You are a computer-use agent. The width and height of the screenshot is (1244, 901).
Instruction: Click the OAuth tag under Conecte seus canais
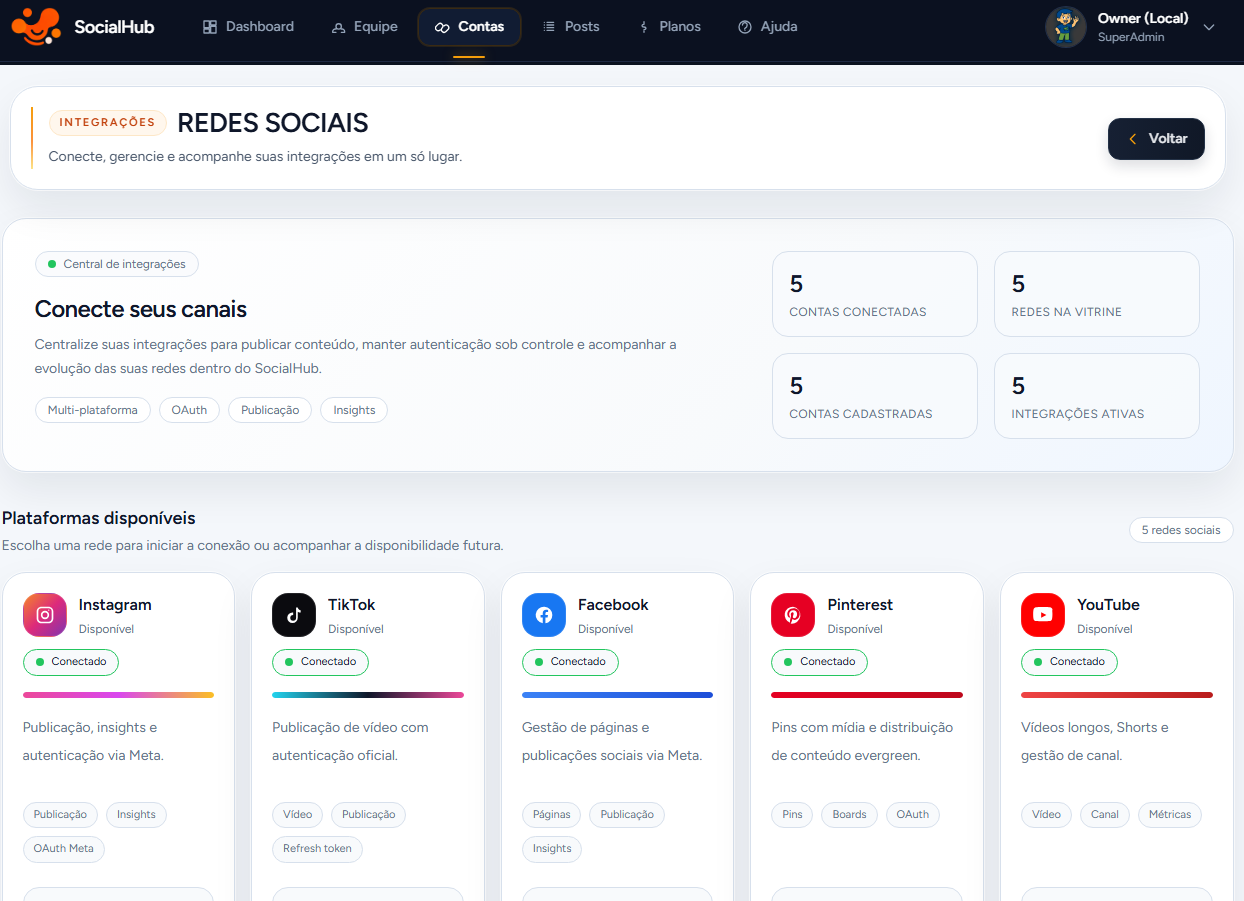189,410
